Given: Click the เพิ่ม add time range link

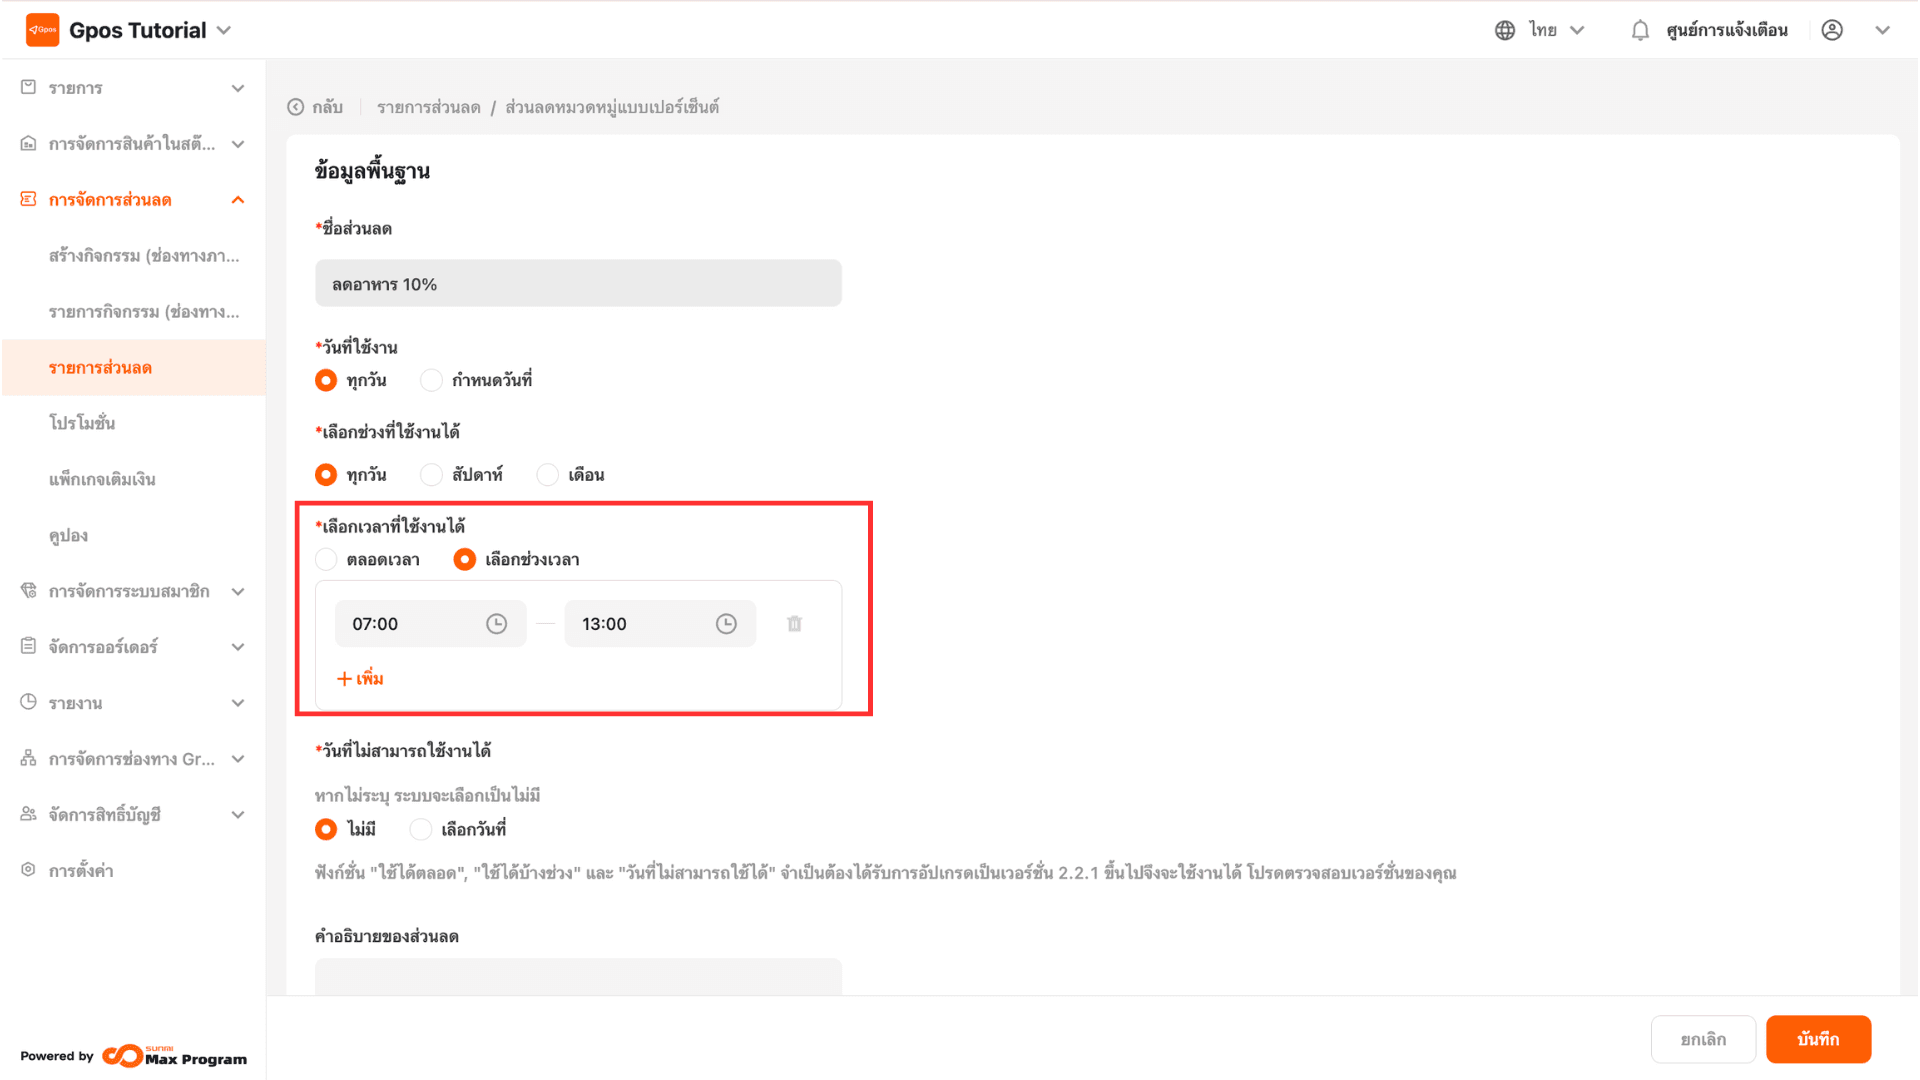Looking at the screenshot, I should point(360,679).
